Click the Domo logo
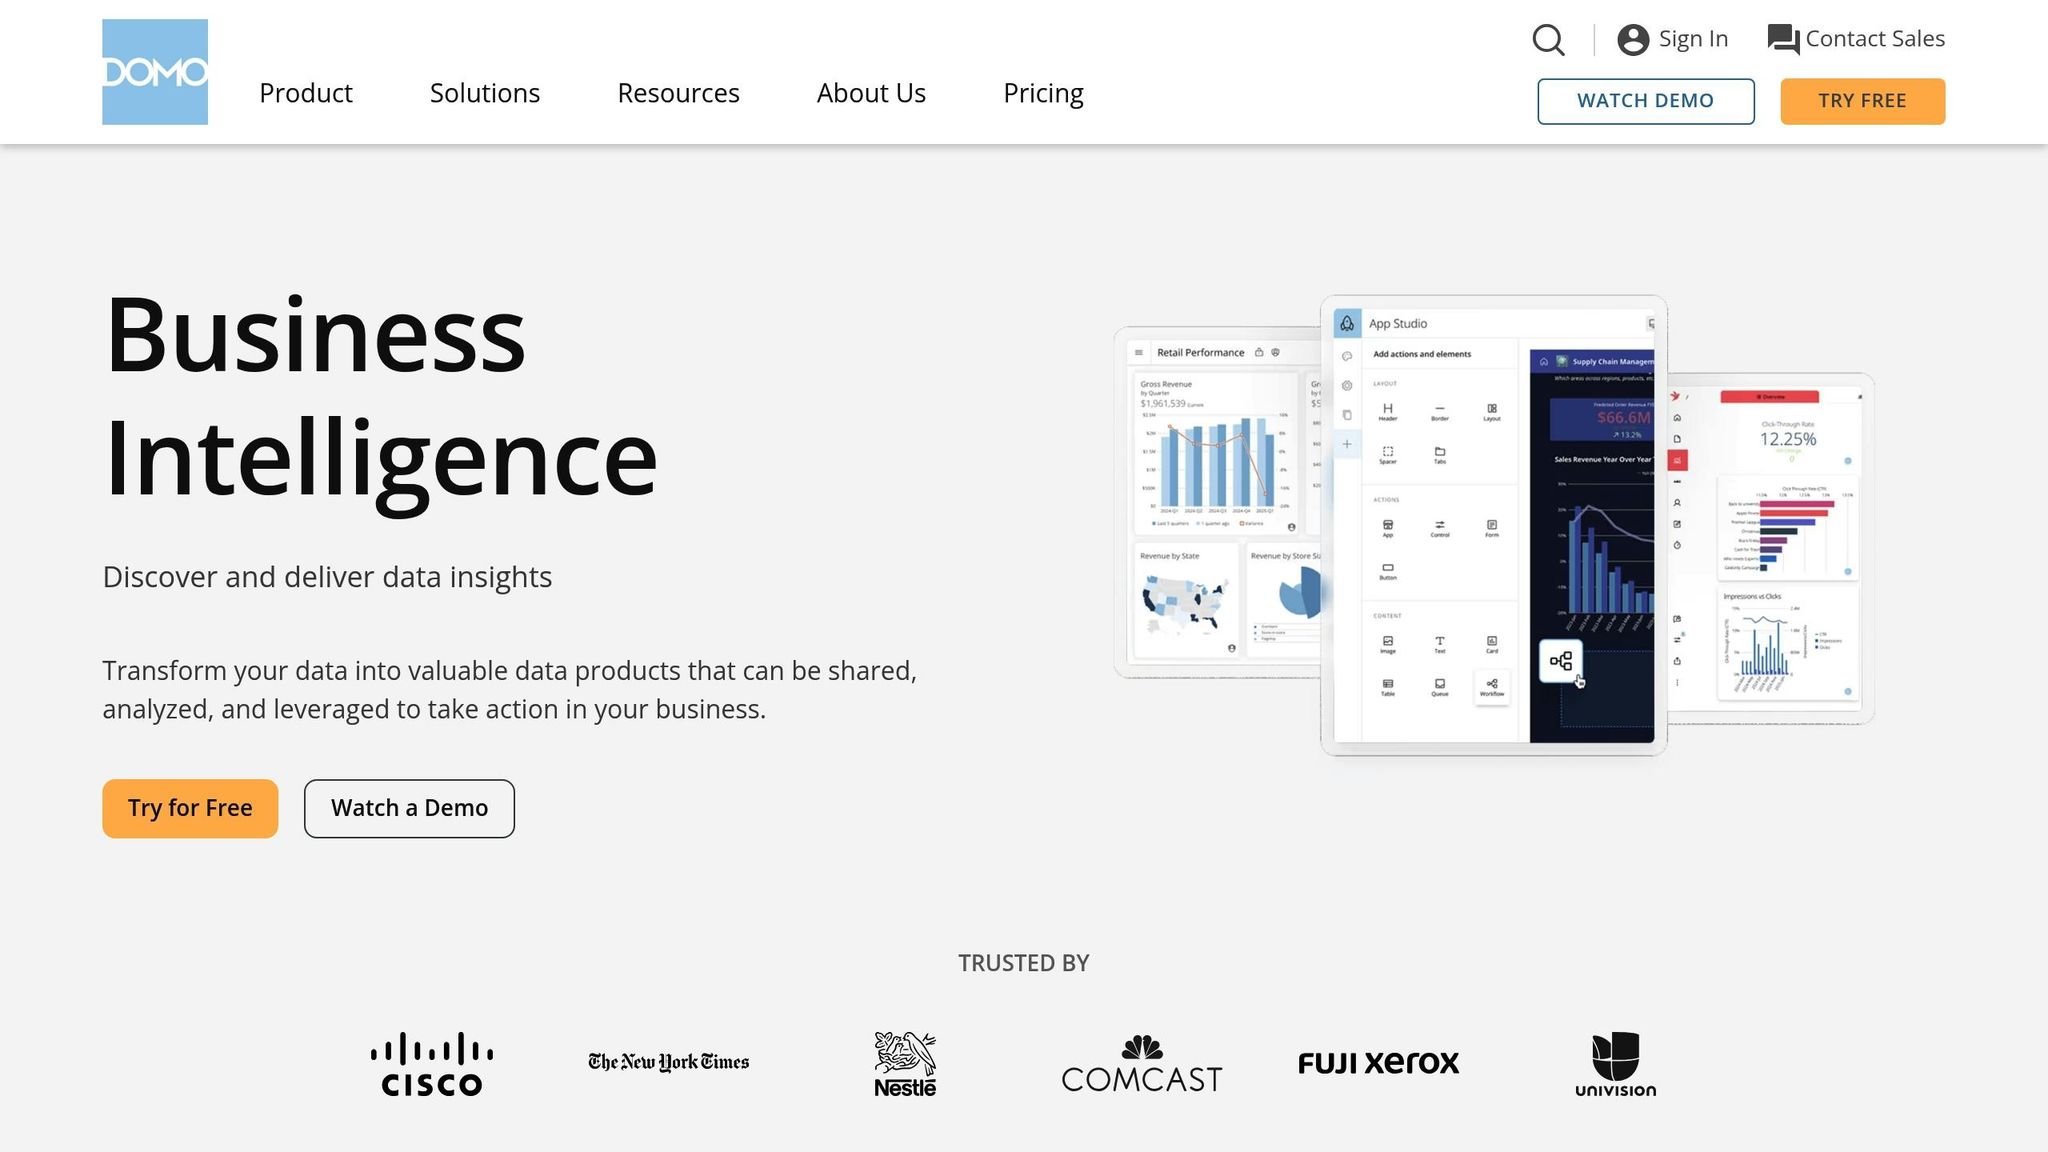Viewport: 2048px width, 1152px height. [x=155, y=72]
